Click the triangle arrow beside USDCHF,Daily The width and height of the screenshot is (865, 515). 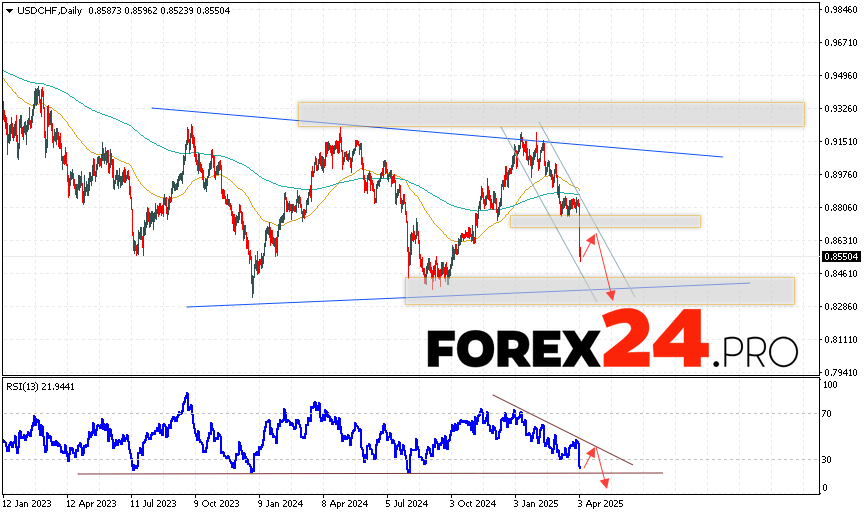pos(7,8)
